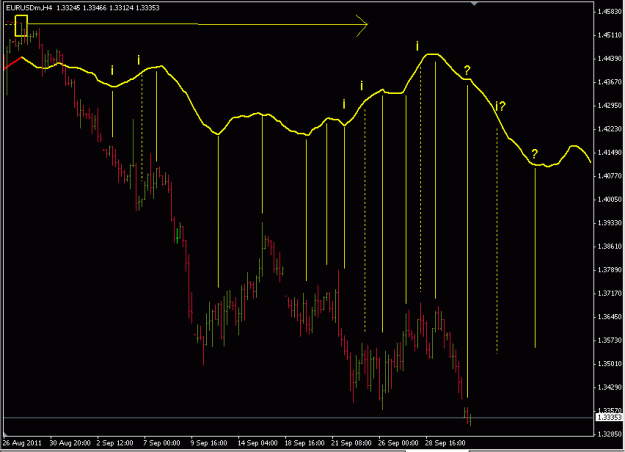Click price axis label 1.40770
This screenshot has width=625, height=452.
(609, 176)
